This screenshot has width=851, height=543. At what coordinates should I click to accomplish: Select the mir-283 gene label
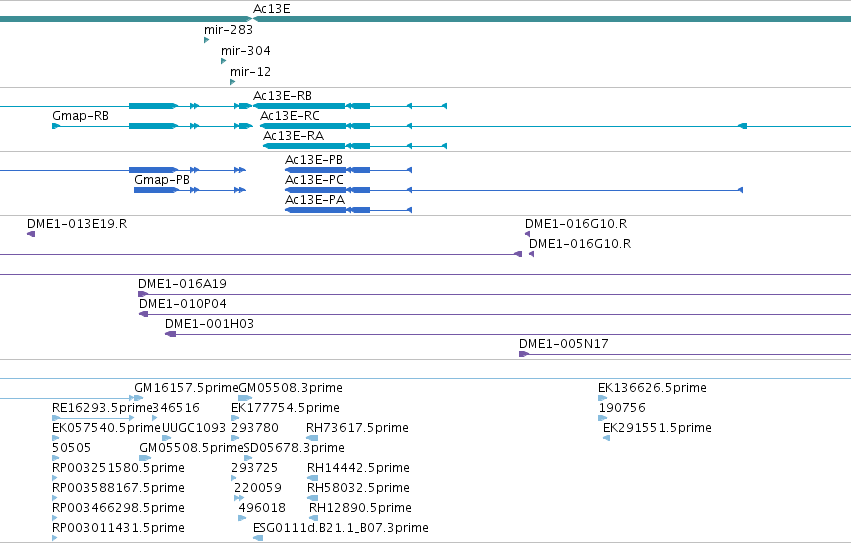click(228, 30)
